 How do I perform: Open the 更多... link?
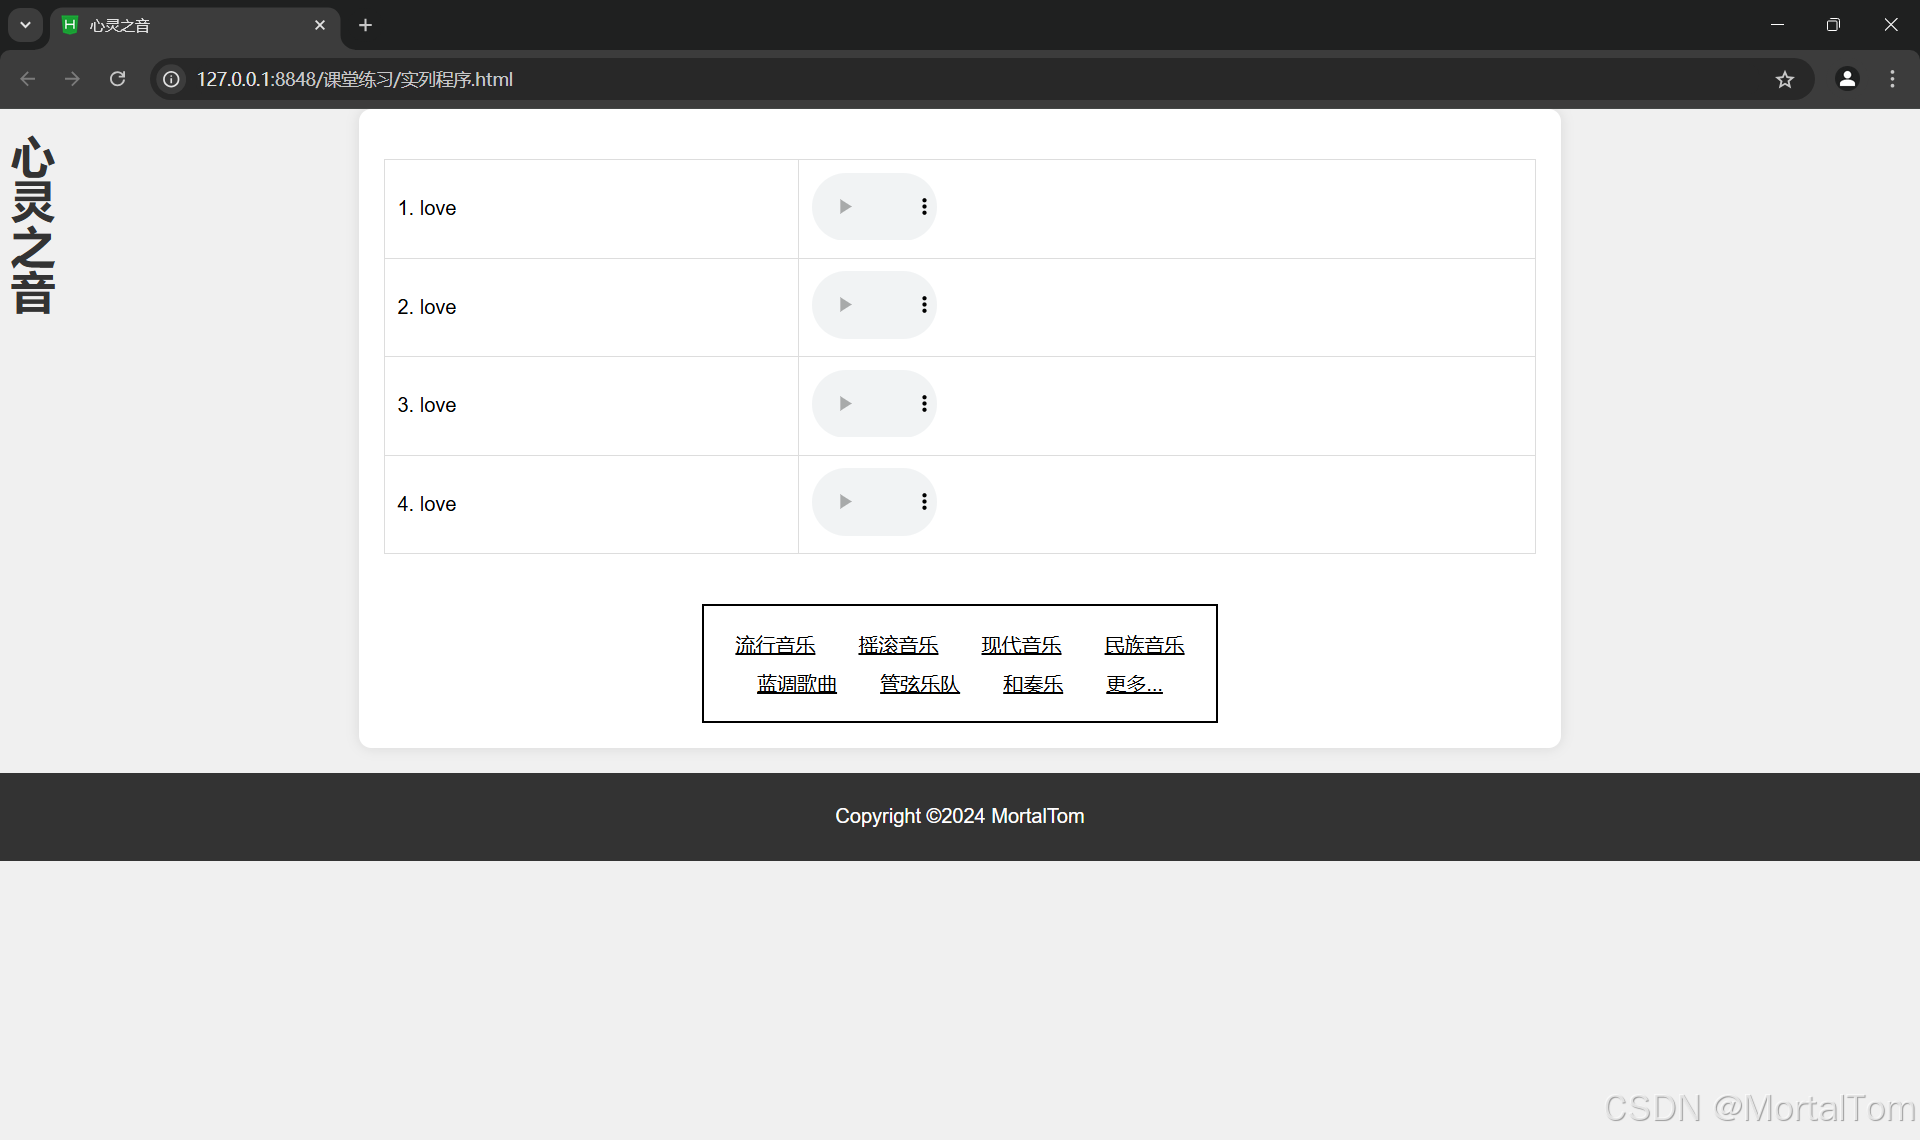tap(1134, 684)
